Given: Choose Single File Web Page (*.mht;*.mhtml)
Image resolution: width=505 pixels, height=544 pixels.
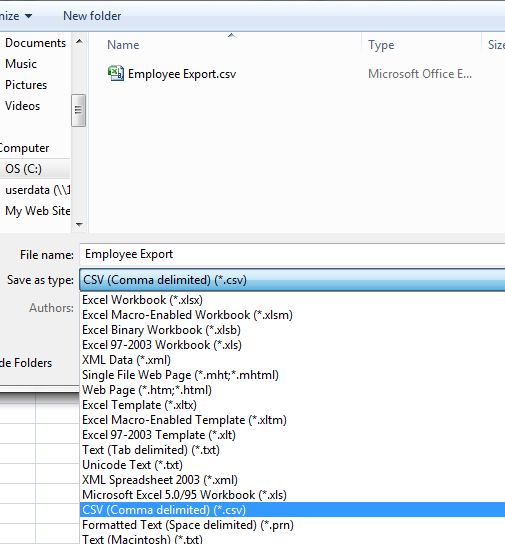Looking at the screenshot, I should point(292,375).
